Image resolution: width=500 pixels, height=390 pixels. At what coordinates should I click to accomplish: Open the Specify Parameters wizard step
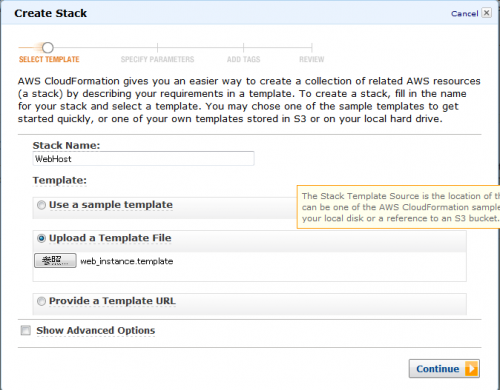click(157, 59)
